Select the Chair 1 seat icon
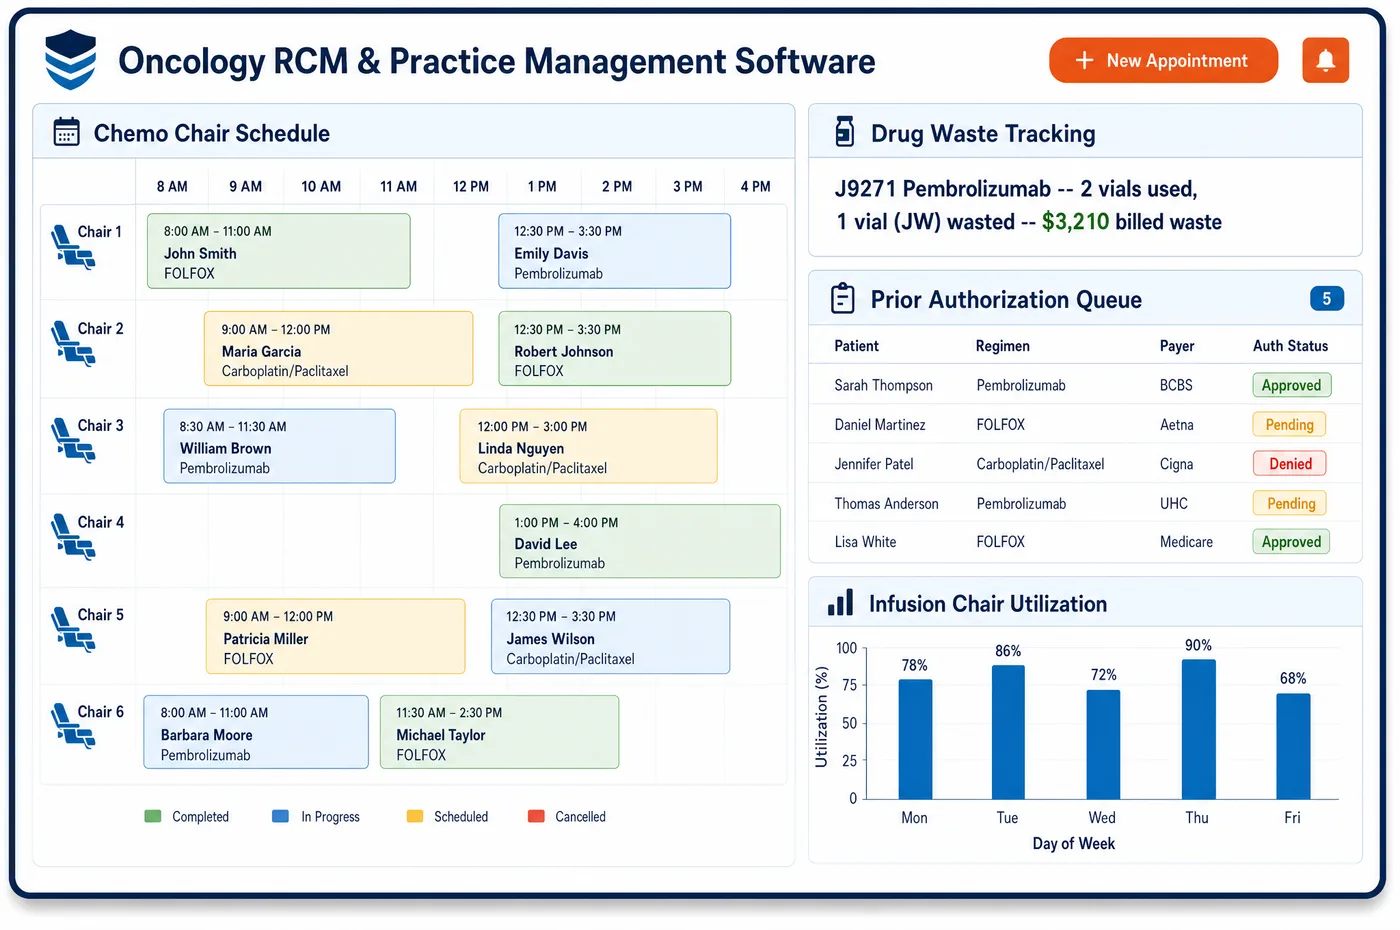Viewport: 1400px width, 930px height. (73, 247)
